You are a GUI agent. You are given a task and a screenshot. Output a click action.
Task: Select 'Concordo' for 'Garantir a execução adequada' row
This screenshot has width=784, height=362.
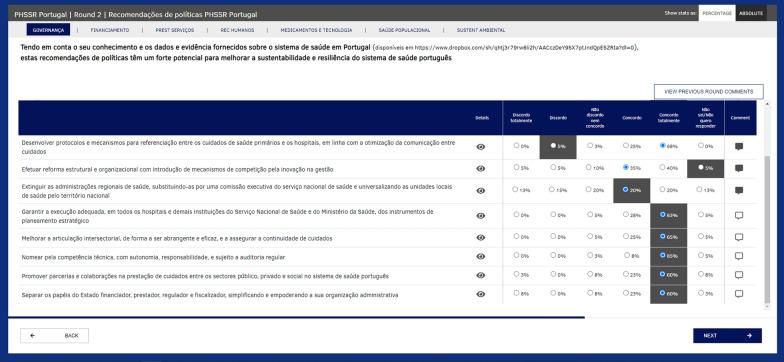tap(626, 214)
